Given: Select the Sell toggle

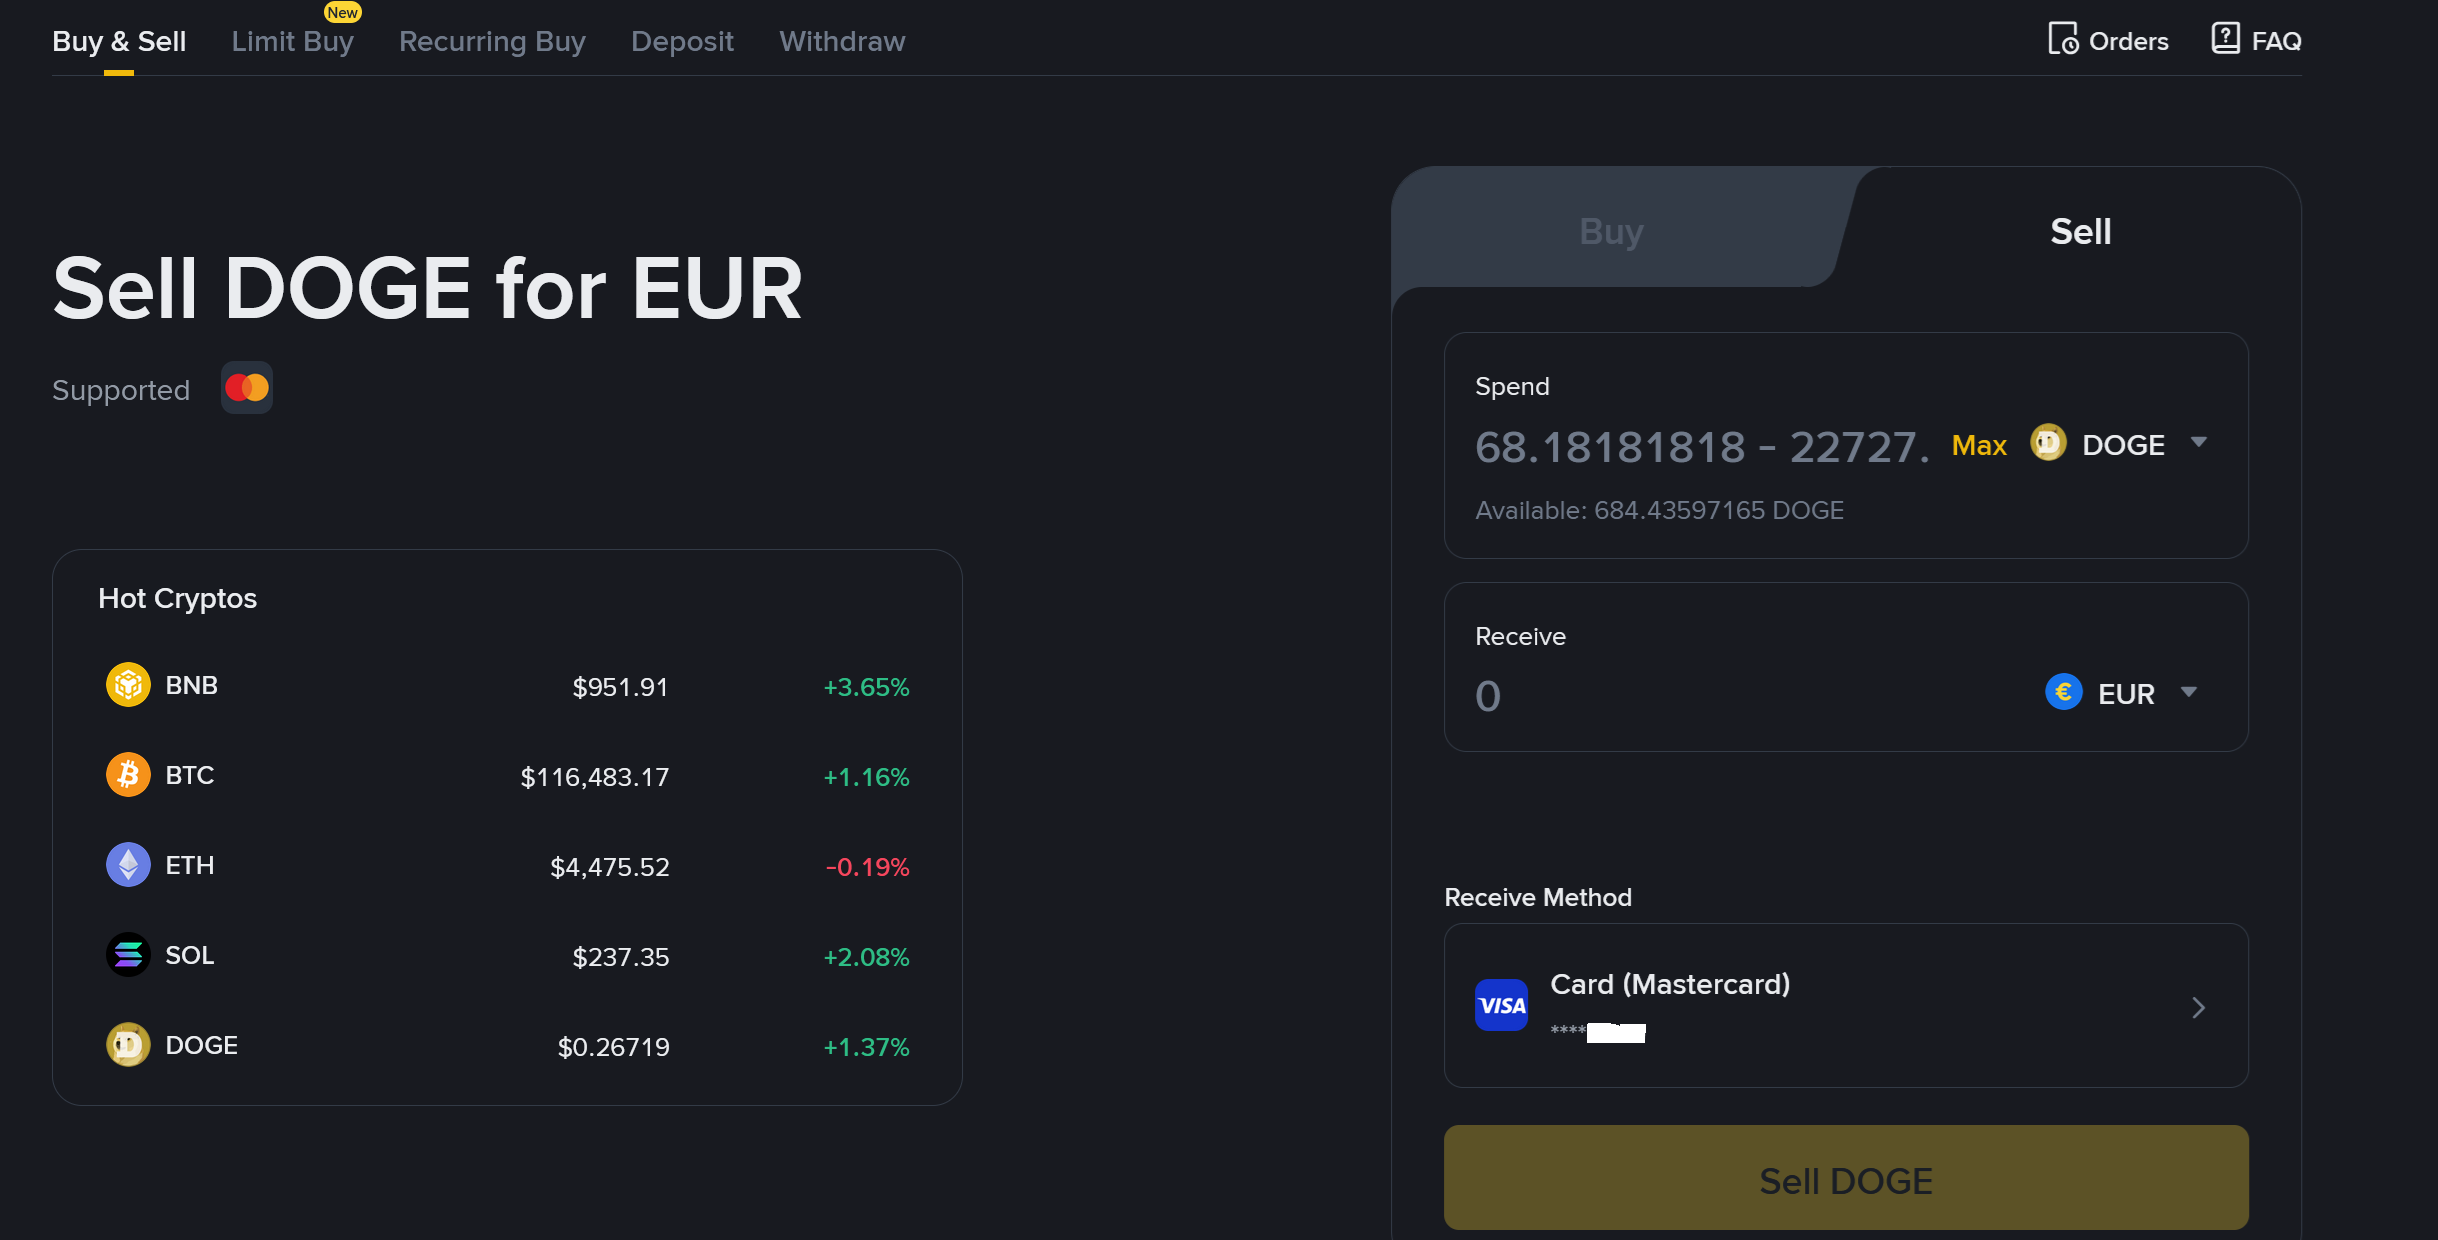Looking at the screenshot, I should pyautogui.click(x=2080, y=231).
